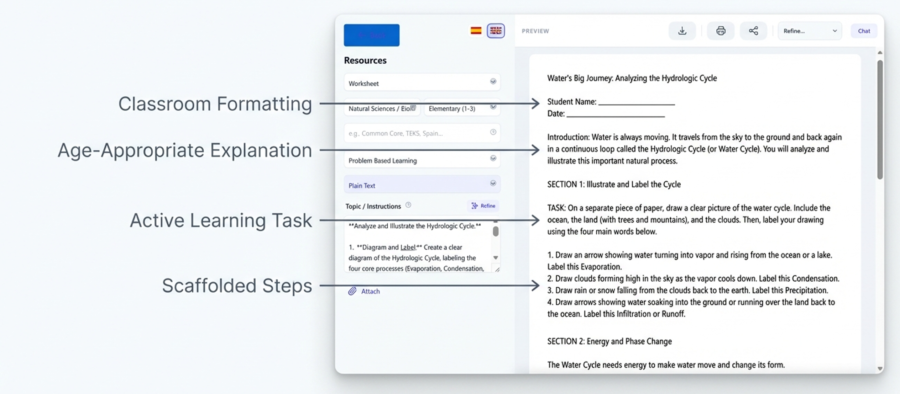Open the Refine... dropdown in the preview bar
This screenshot has height=394, width=900.
[810, 31]
